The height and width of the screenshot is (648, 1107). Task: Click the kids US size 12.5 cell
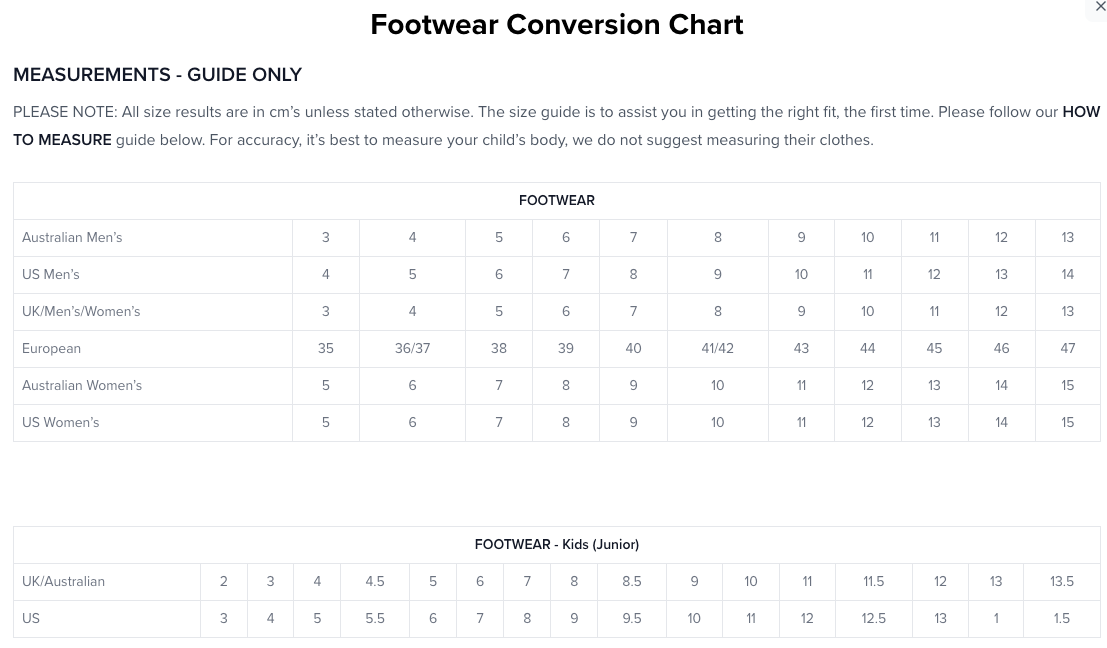(873, 619)
